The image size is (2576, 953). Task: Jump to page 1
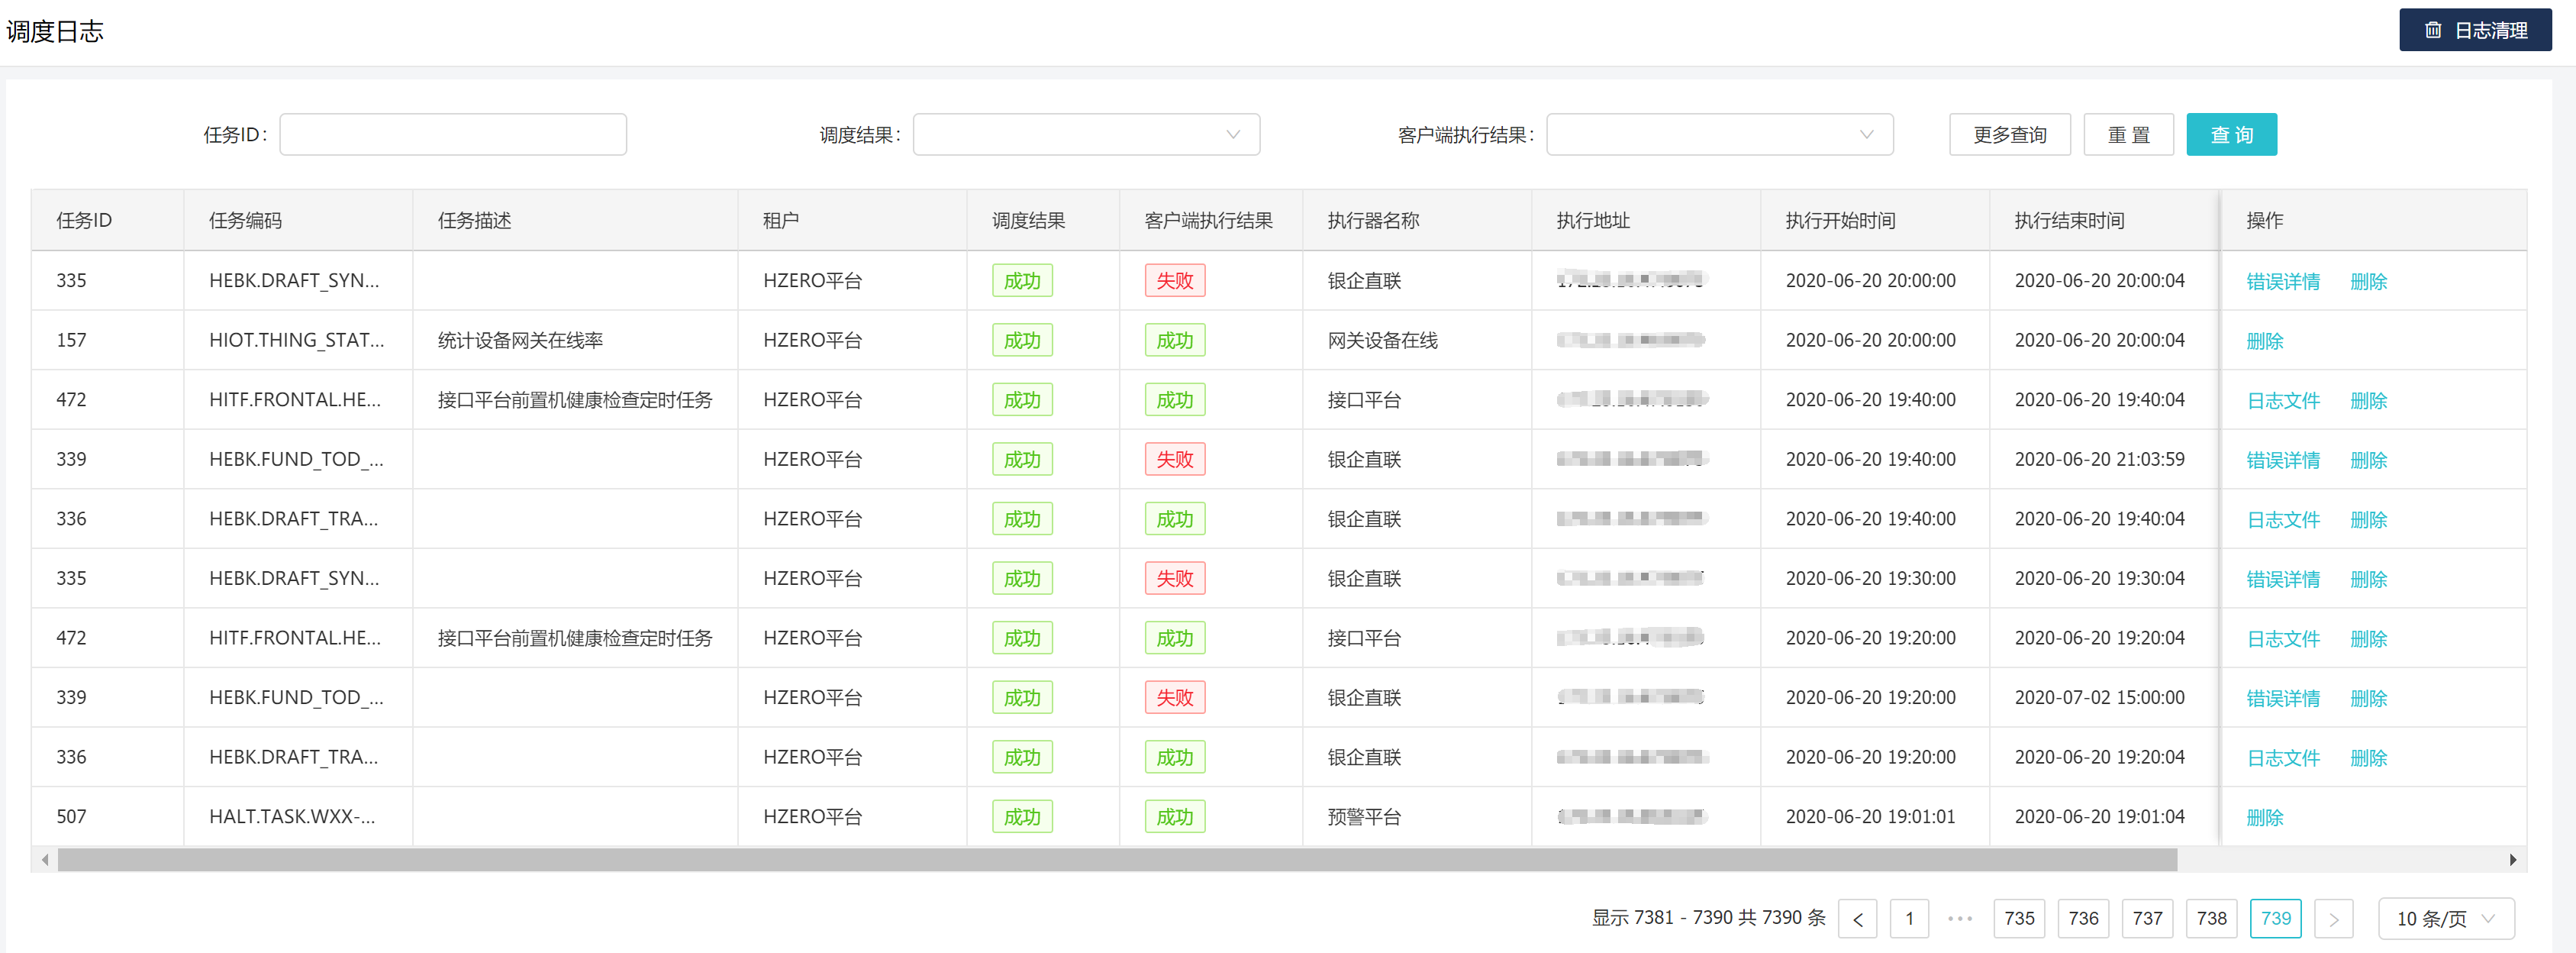[1909, 919]
